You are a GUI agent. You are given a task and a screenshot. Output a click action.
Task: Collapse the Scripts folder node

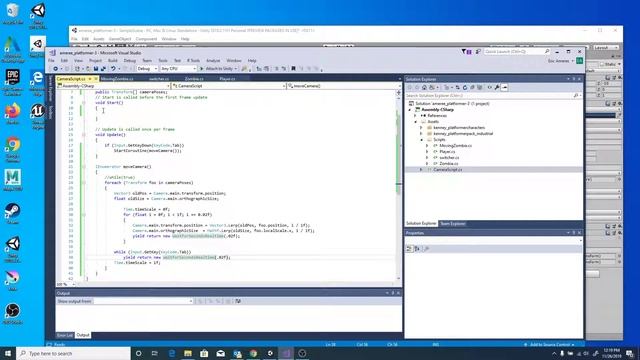[x=422, y=140]
